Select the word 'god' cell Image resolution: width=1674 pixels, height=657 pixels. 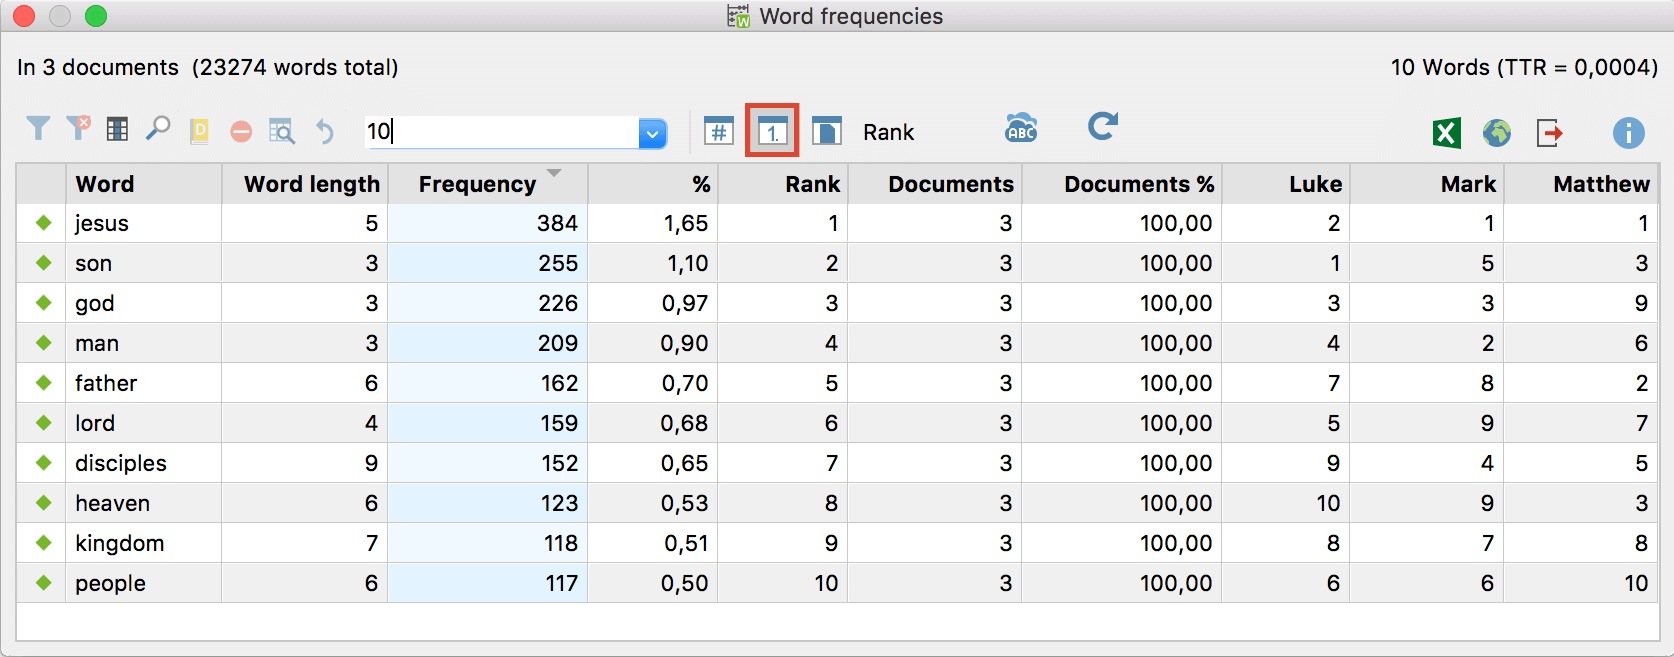click(144, 303)
